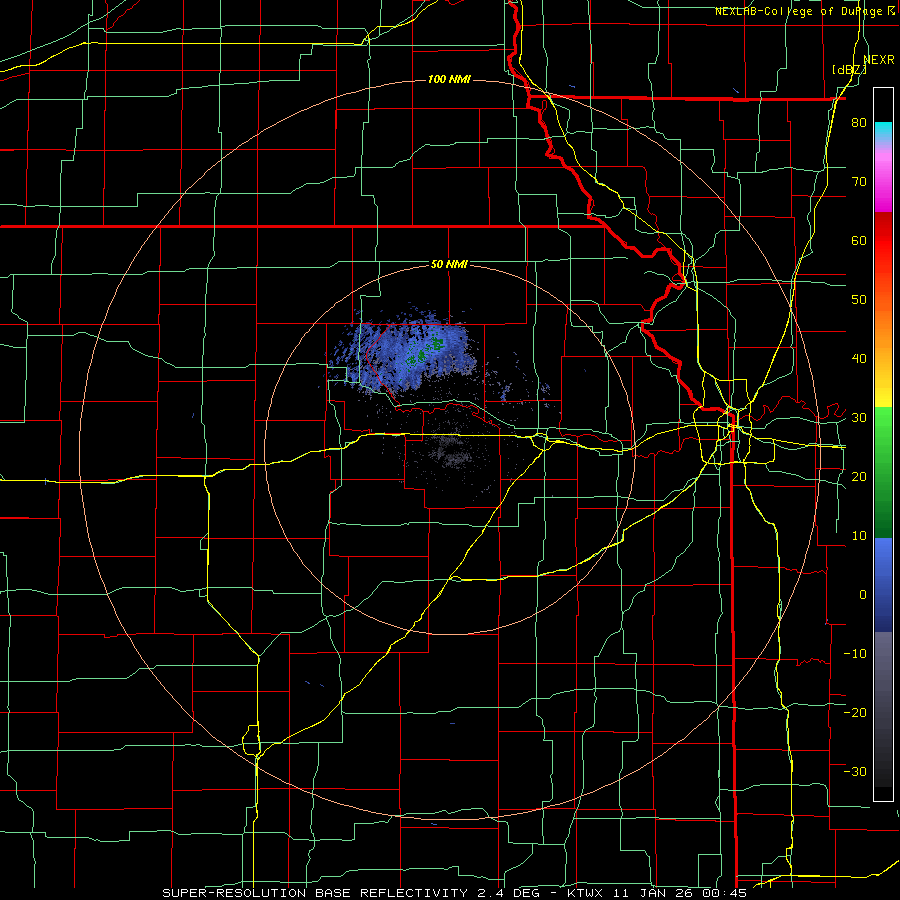Click the -10 value on the dBZ scale
This screenshot has width=900, height=900.
point(855,653)
